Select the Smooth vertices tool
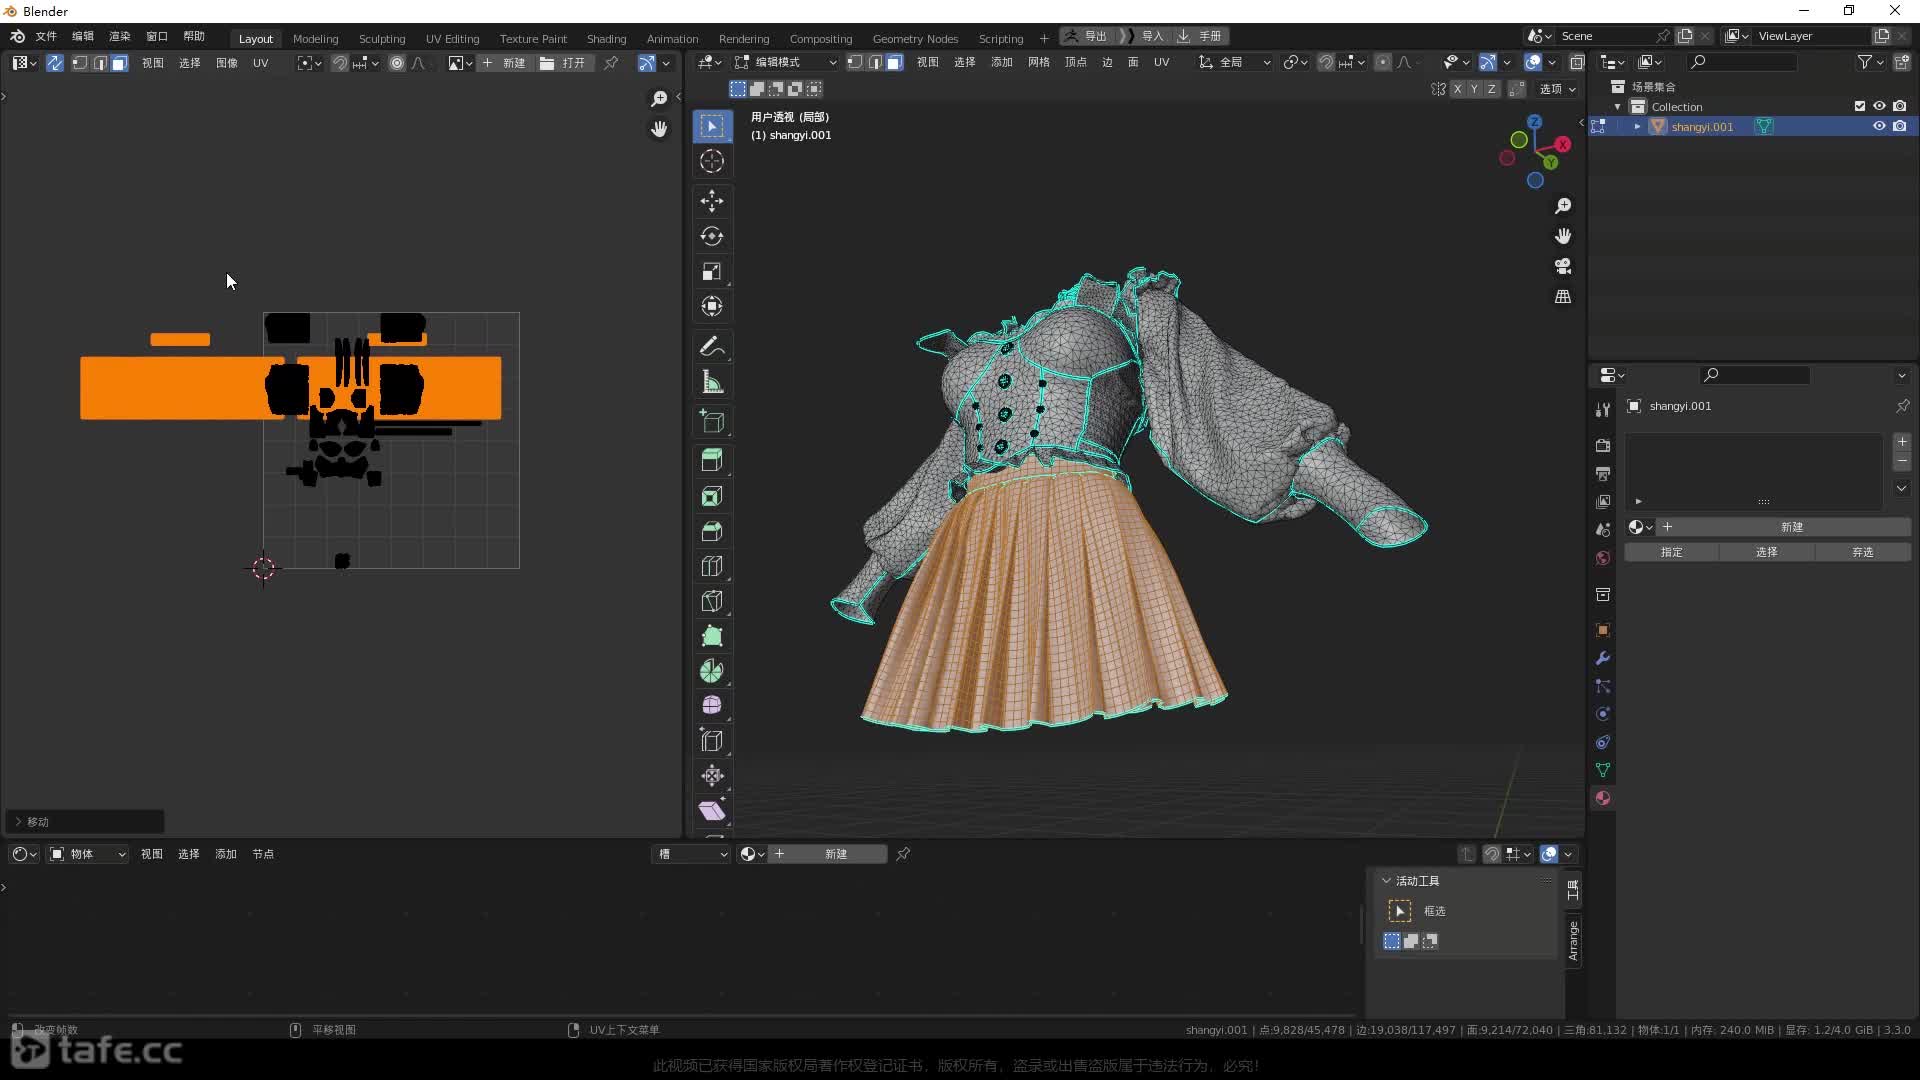The image size is (1920, 1080). 712,705
